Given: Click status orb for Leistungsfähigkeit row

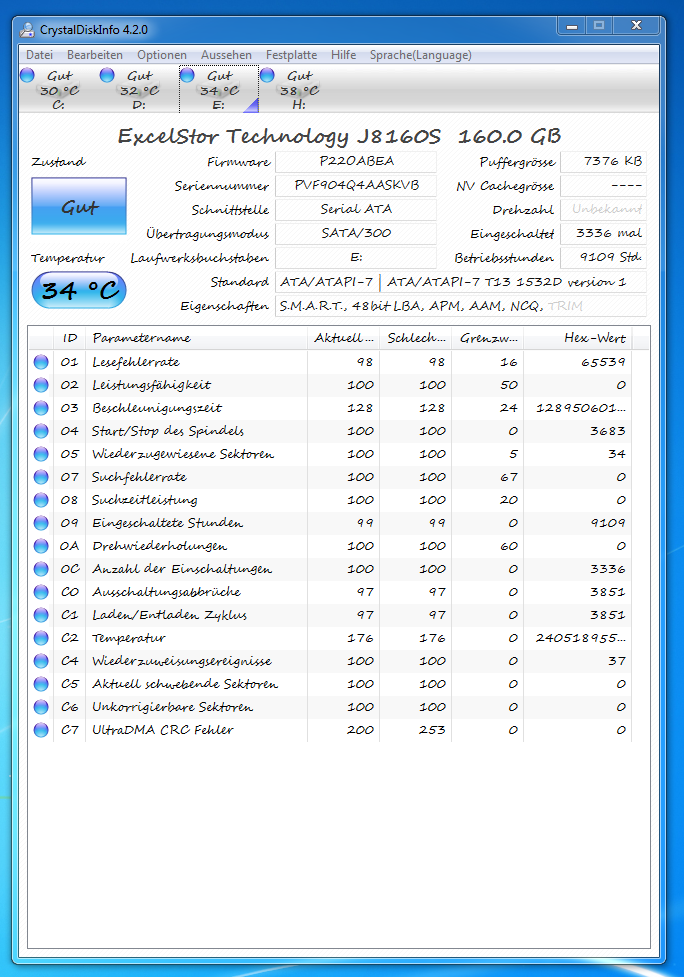Looking at the screenshot, I should (41, 385).
